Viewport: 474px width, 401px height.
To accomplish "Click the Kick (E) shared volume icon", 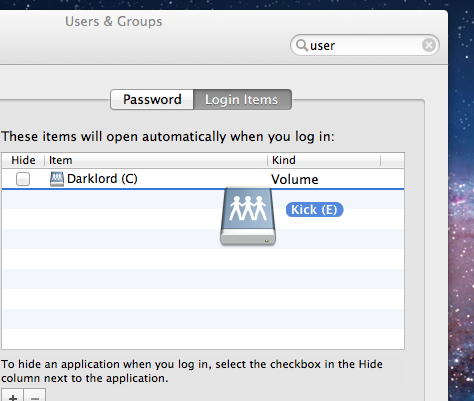I will coord(248,217).
